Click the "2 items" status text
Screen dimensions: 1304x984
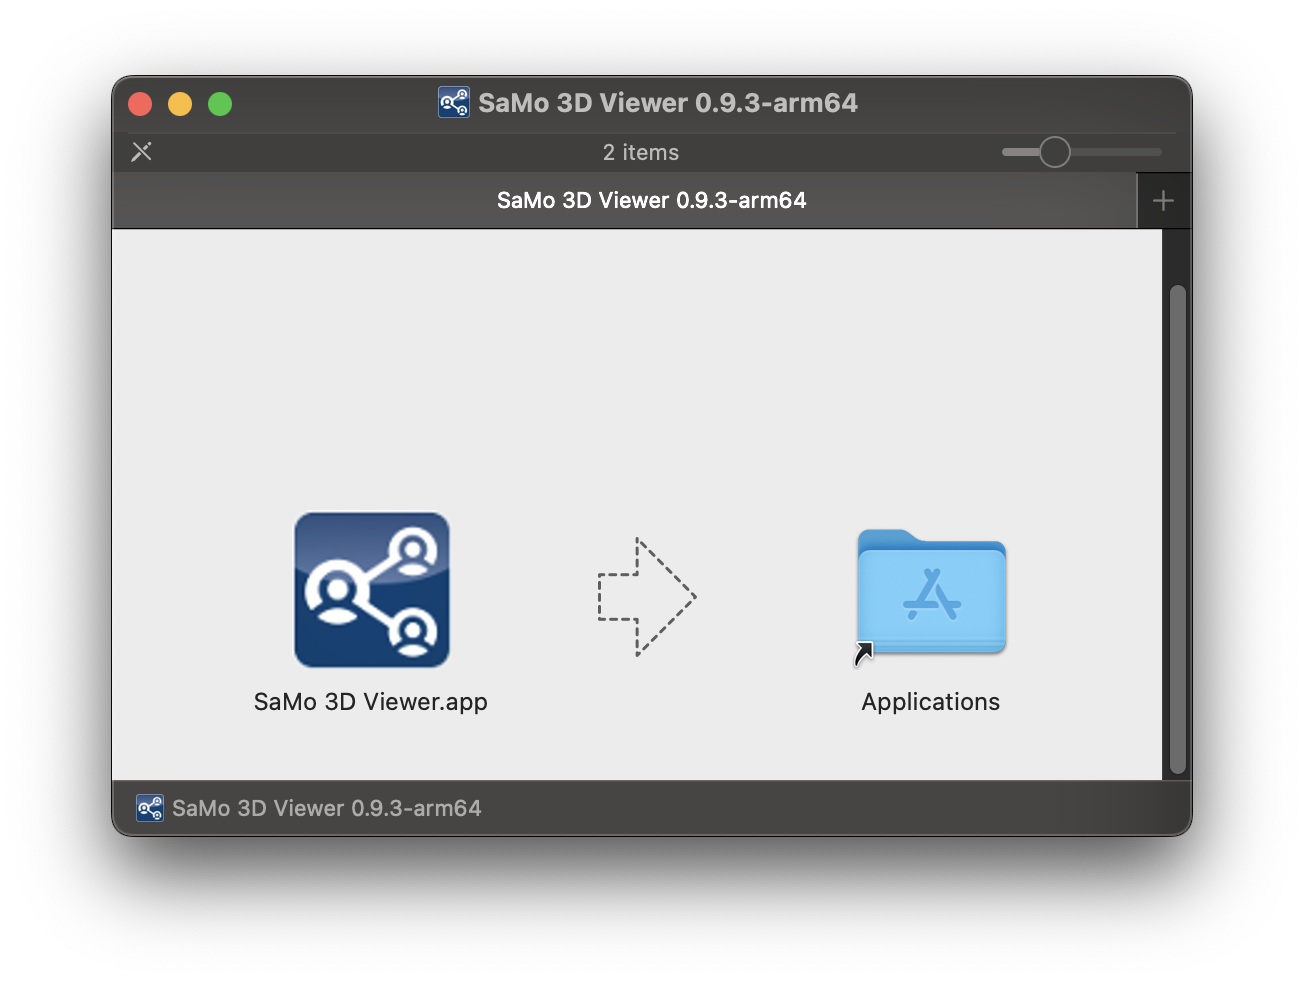pyautogui.click(x=640, y=153)
